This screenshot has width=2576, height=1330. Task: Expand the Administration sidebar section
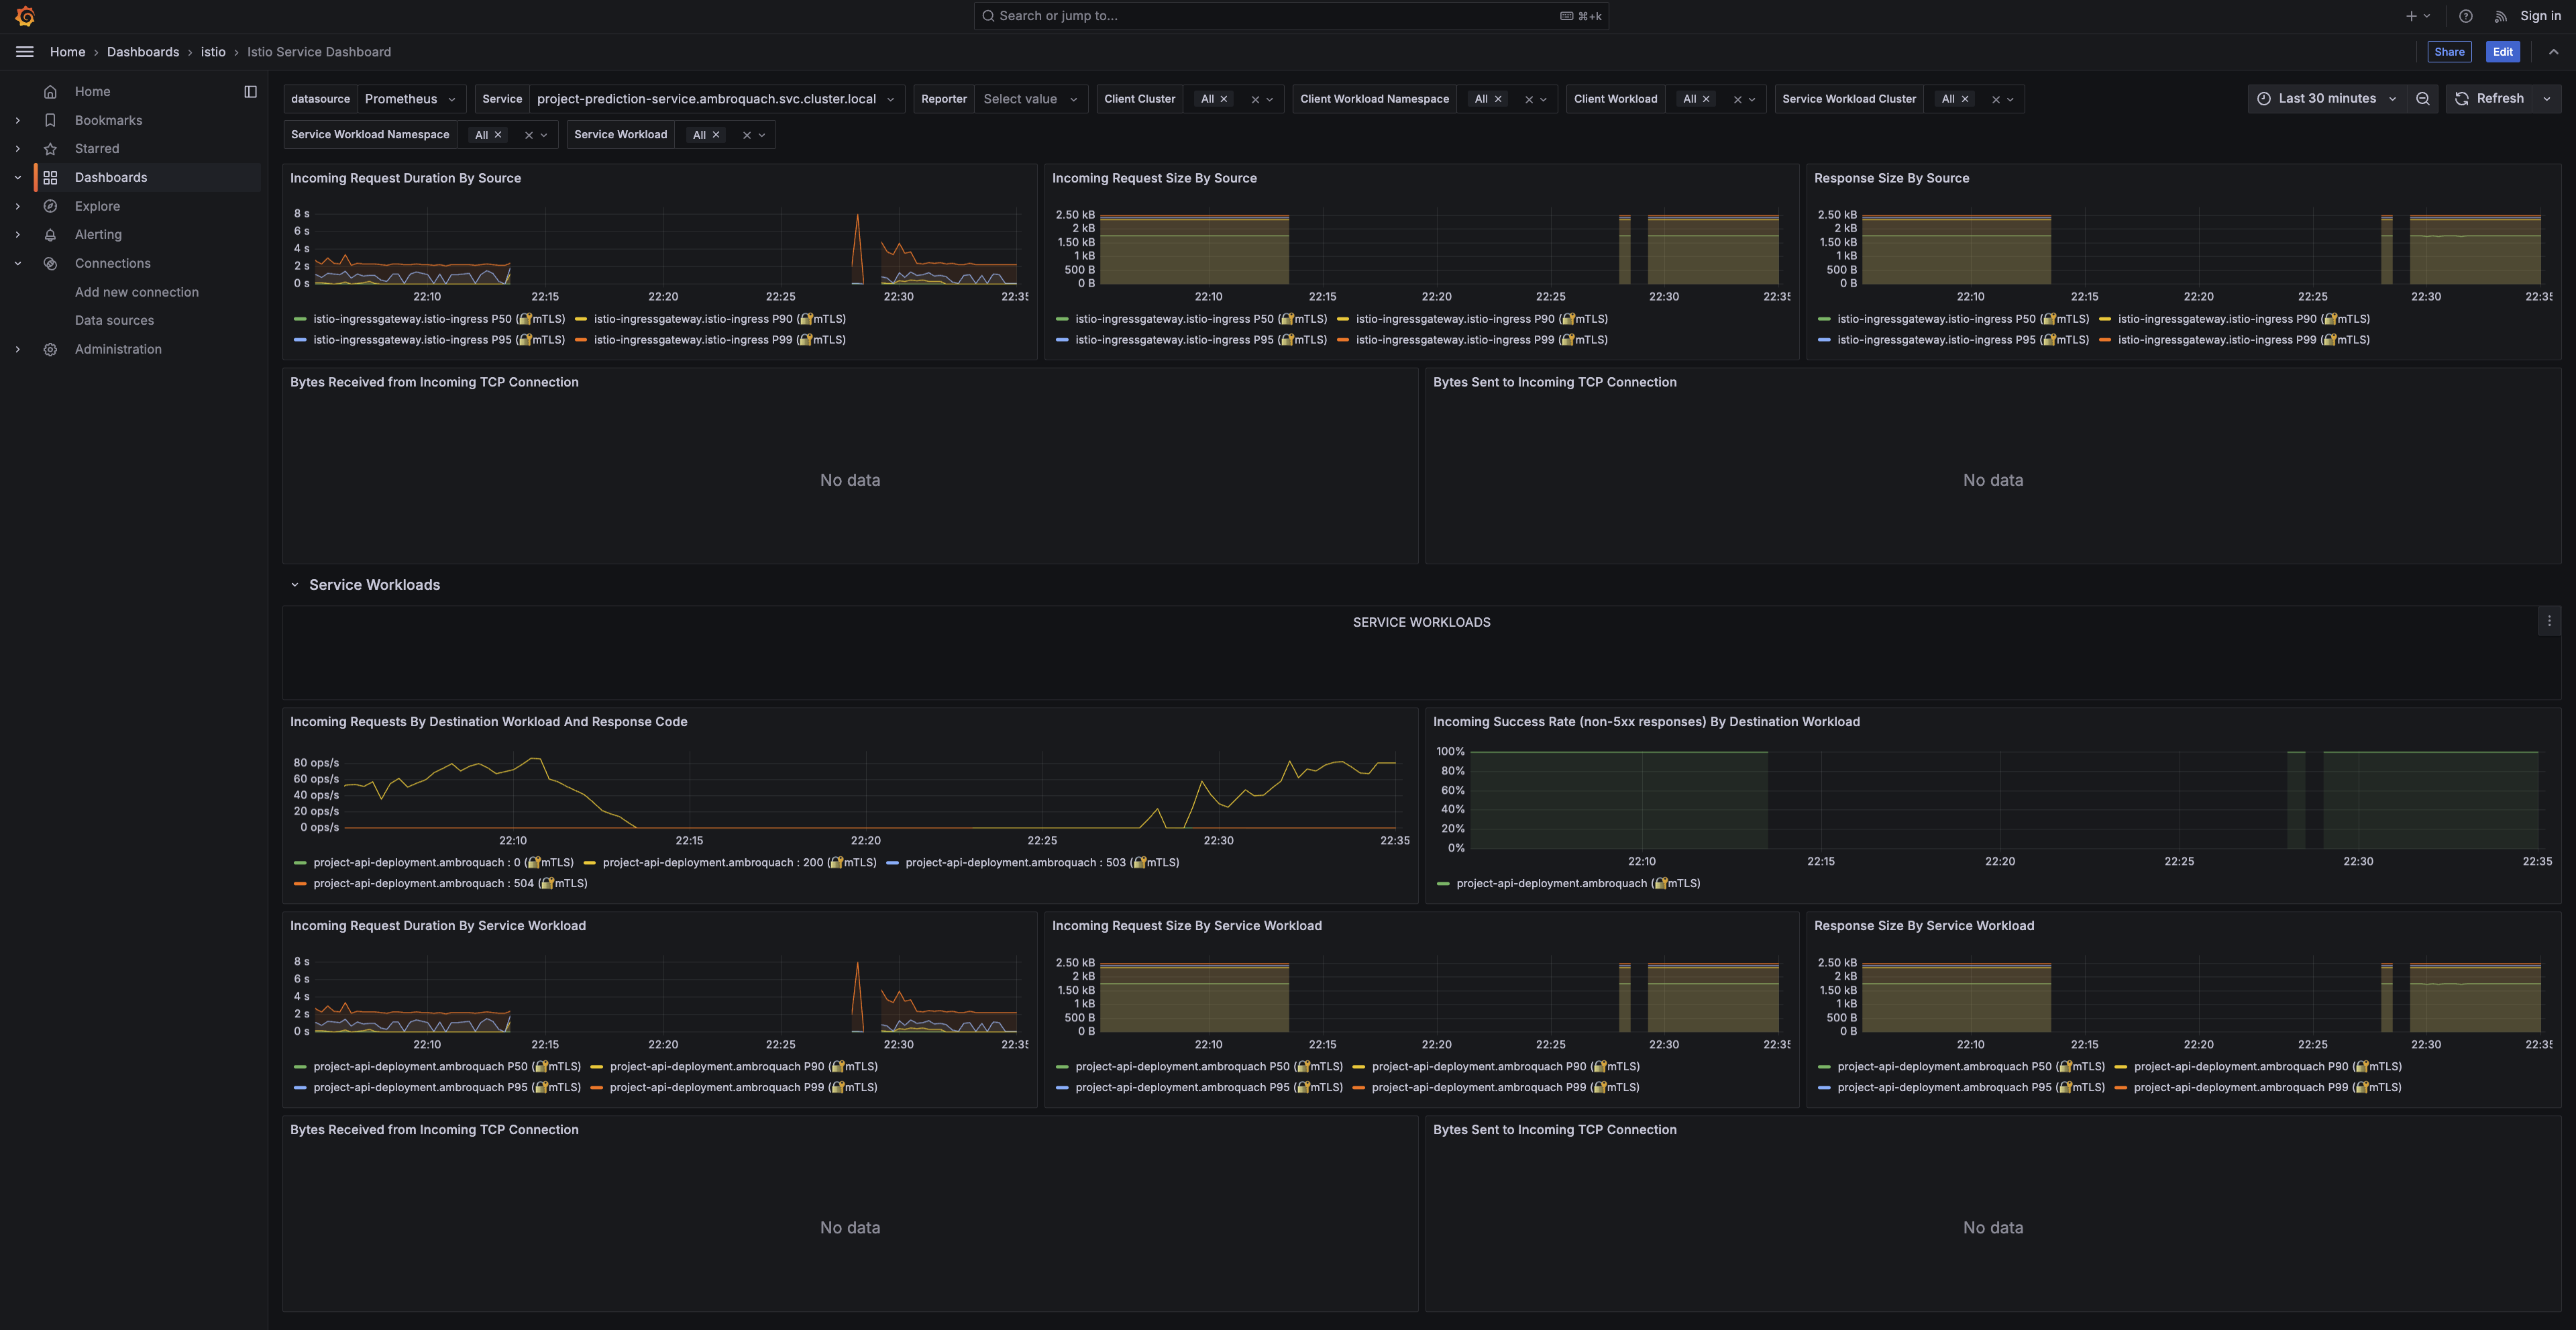[17, 350]
